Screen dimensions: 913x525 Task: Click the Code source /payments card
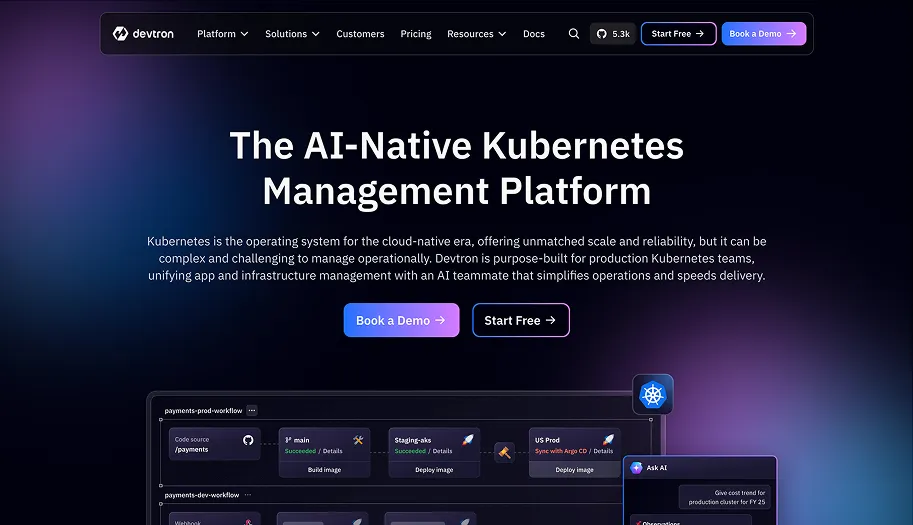[x=214, y=444]
